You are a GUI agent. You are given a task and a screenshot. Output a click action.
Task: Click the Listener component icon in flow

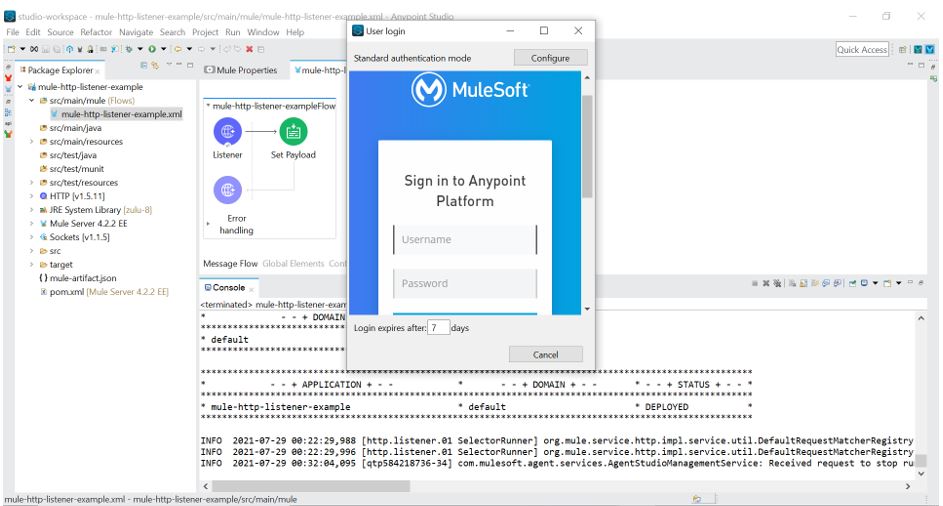(227, 131)
